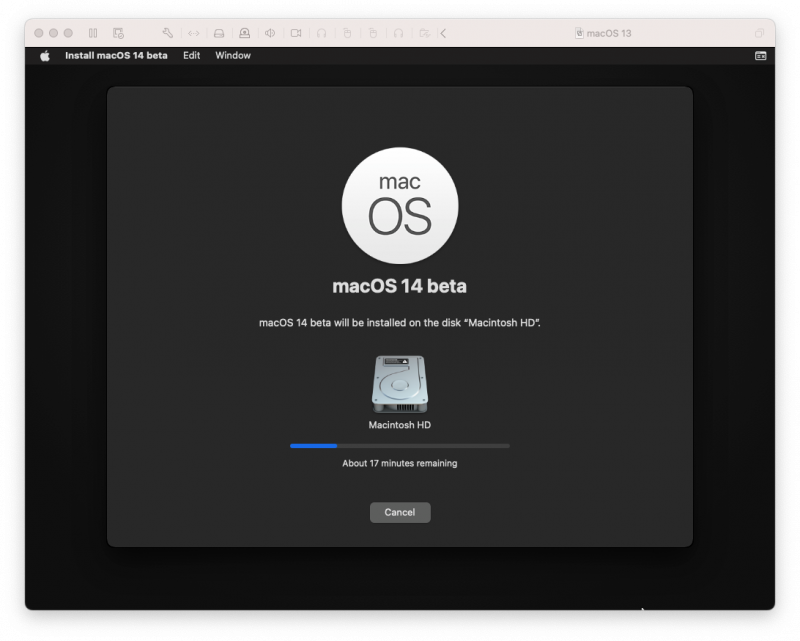Open the input menu icon in guest menu bar
The width and height of the screenshot is (800, 641).
tap(760, 56)
